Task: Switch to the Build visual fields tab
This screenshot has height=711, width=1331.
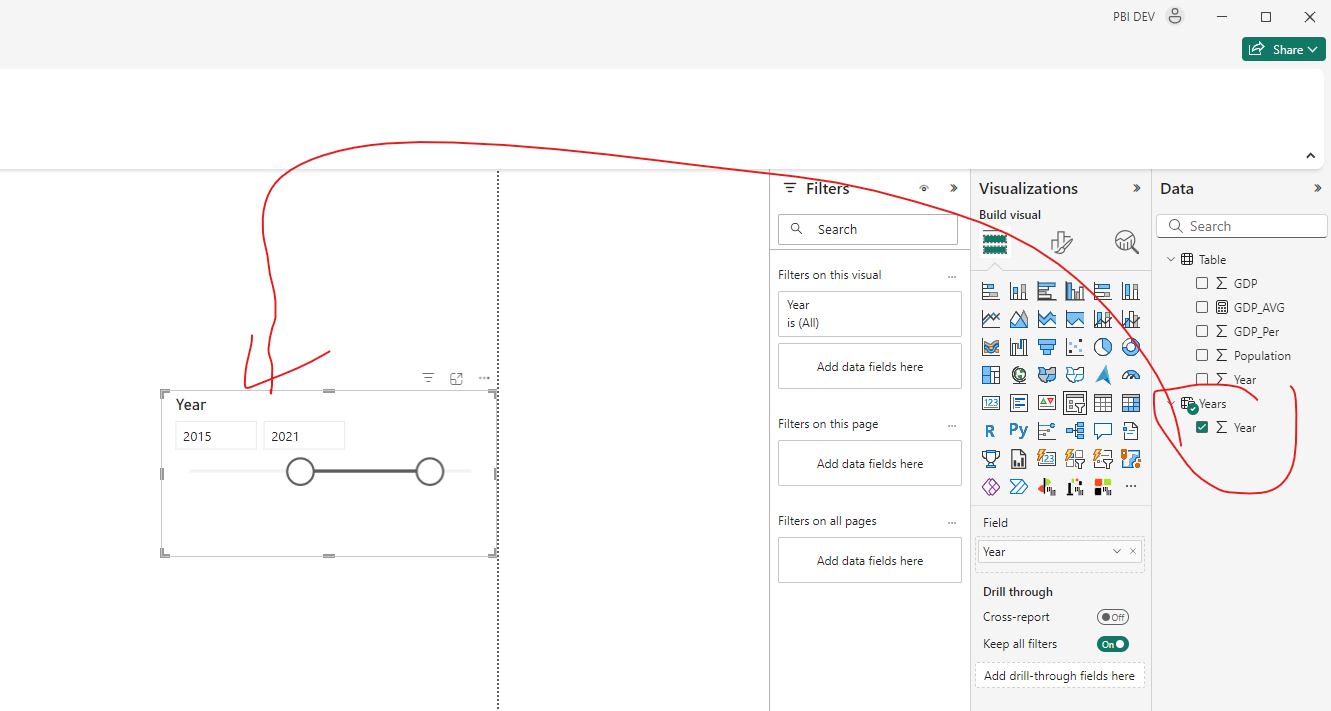Action: click(994, 243)
